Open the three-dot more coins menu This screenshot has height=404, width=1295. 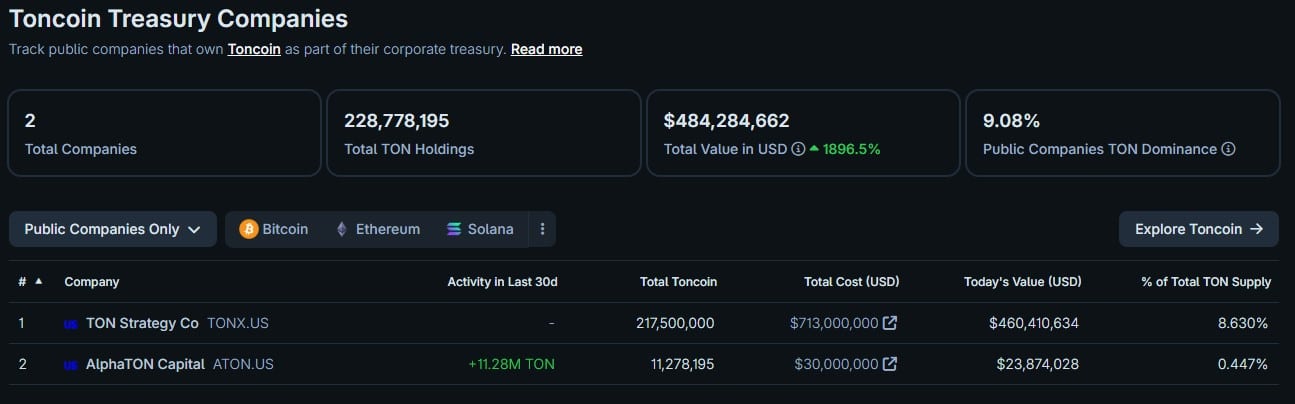click(542, 229)
